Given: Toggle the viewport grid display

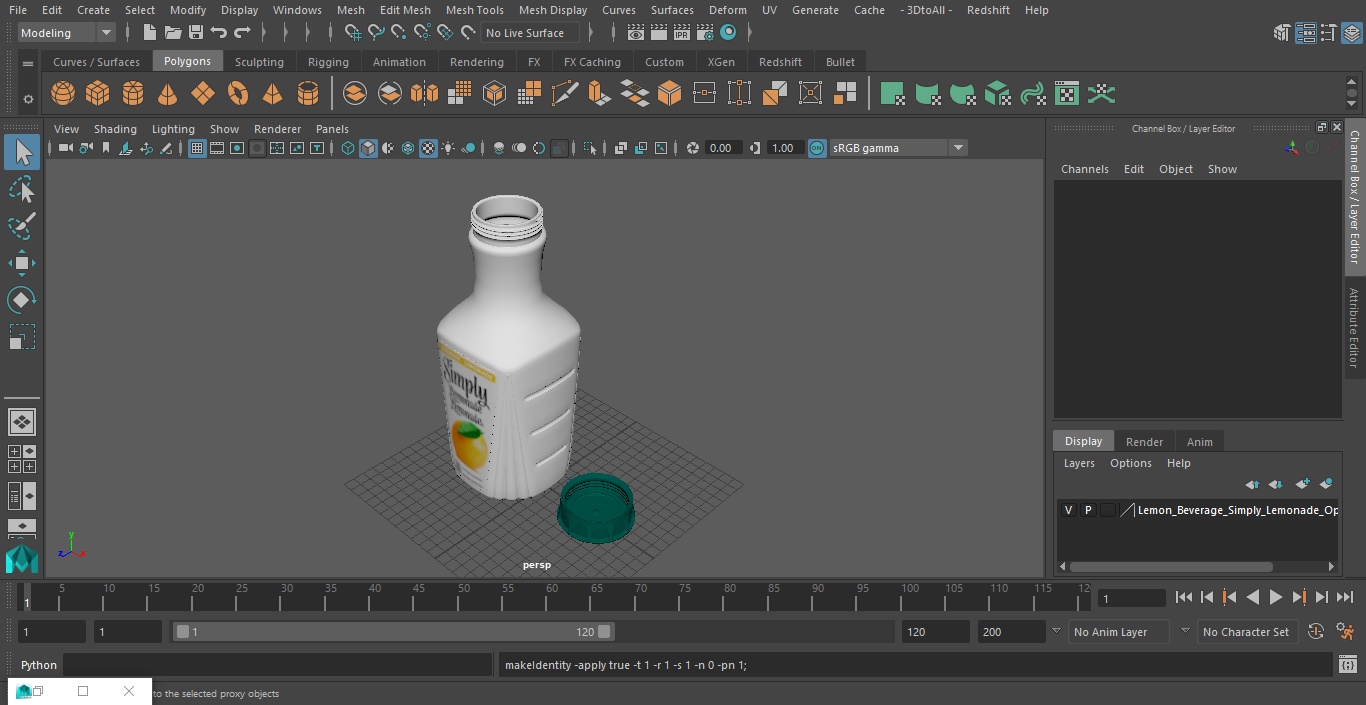Looking at the screenshot, I should pyautogui.click(x=197, y=148).
